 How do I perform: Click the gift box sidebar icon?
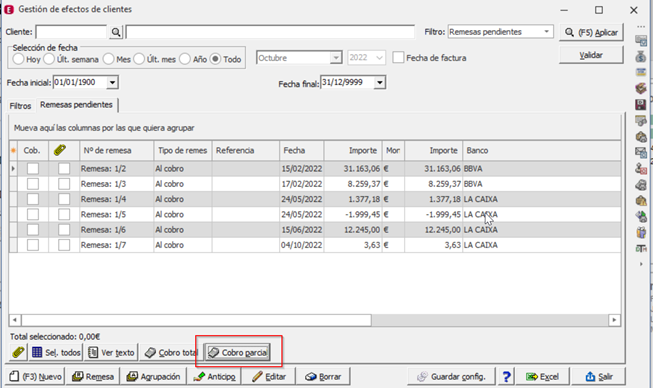coord(641,231)
